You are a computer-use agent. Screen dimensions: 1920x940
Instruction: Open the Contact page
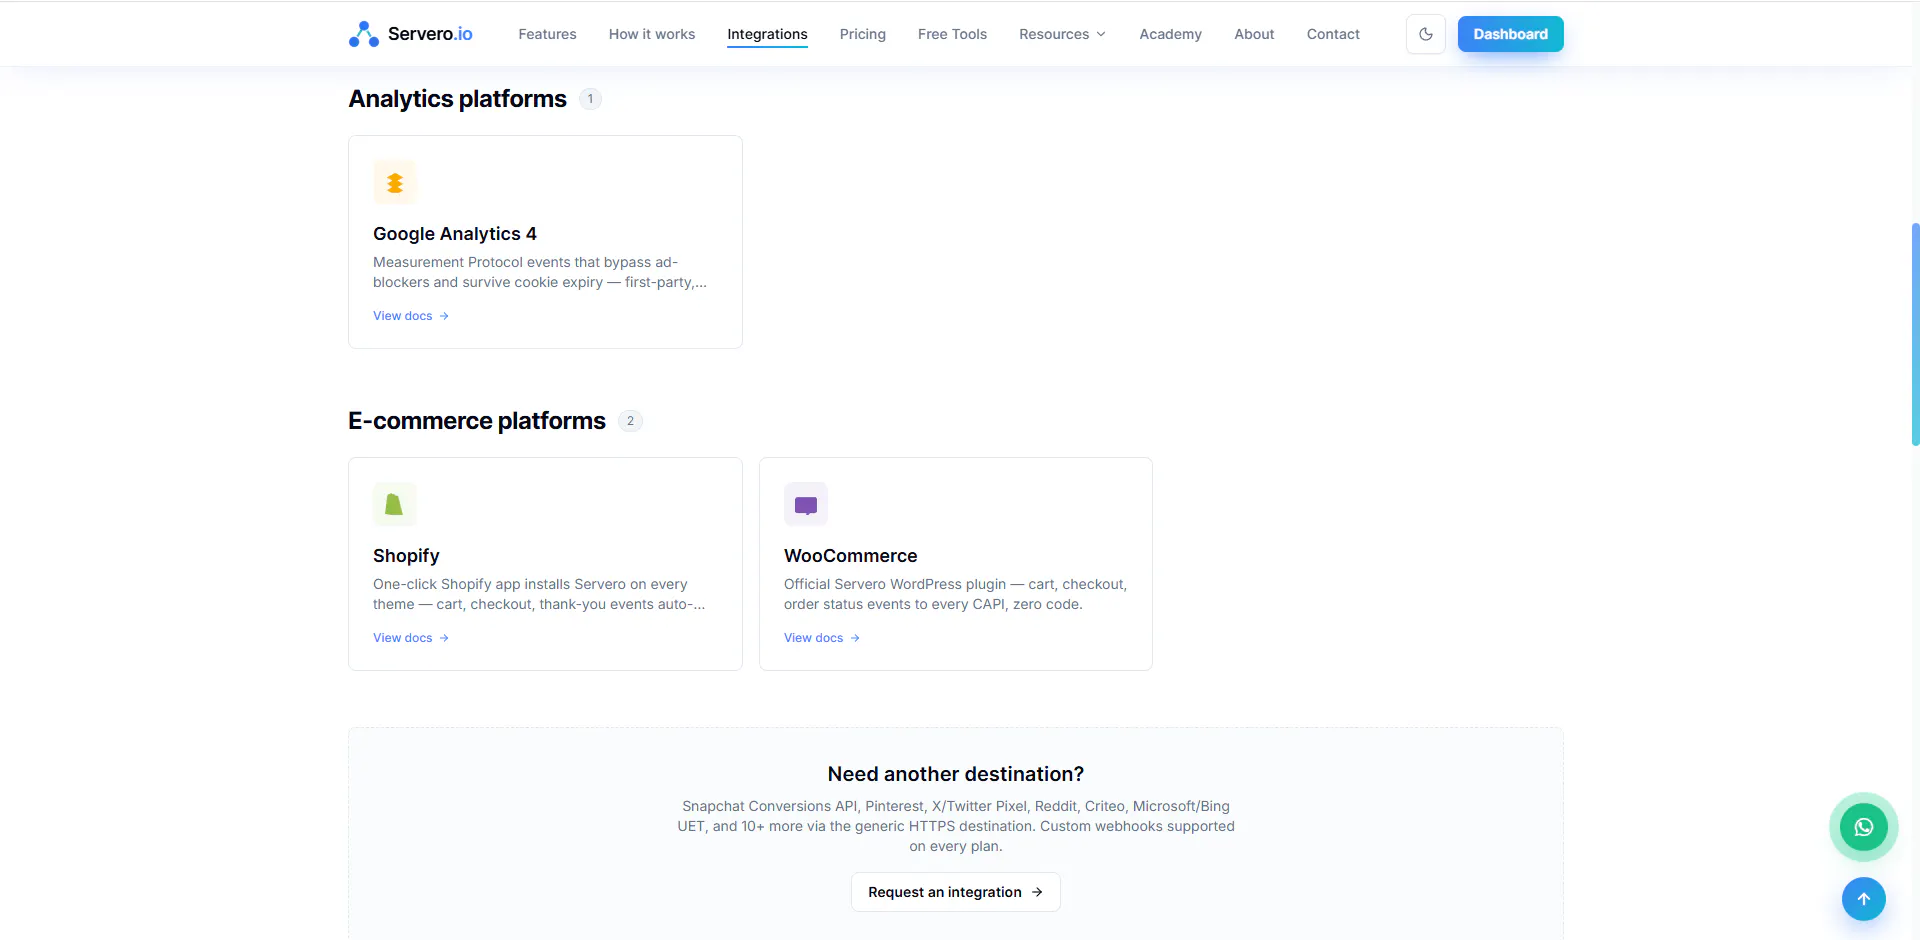pos(1333,34)
